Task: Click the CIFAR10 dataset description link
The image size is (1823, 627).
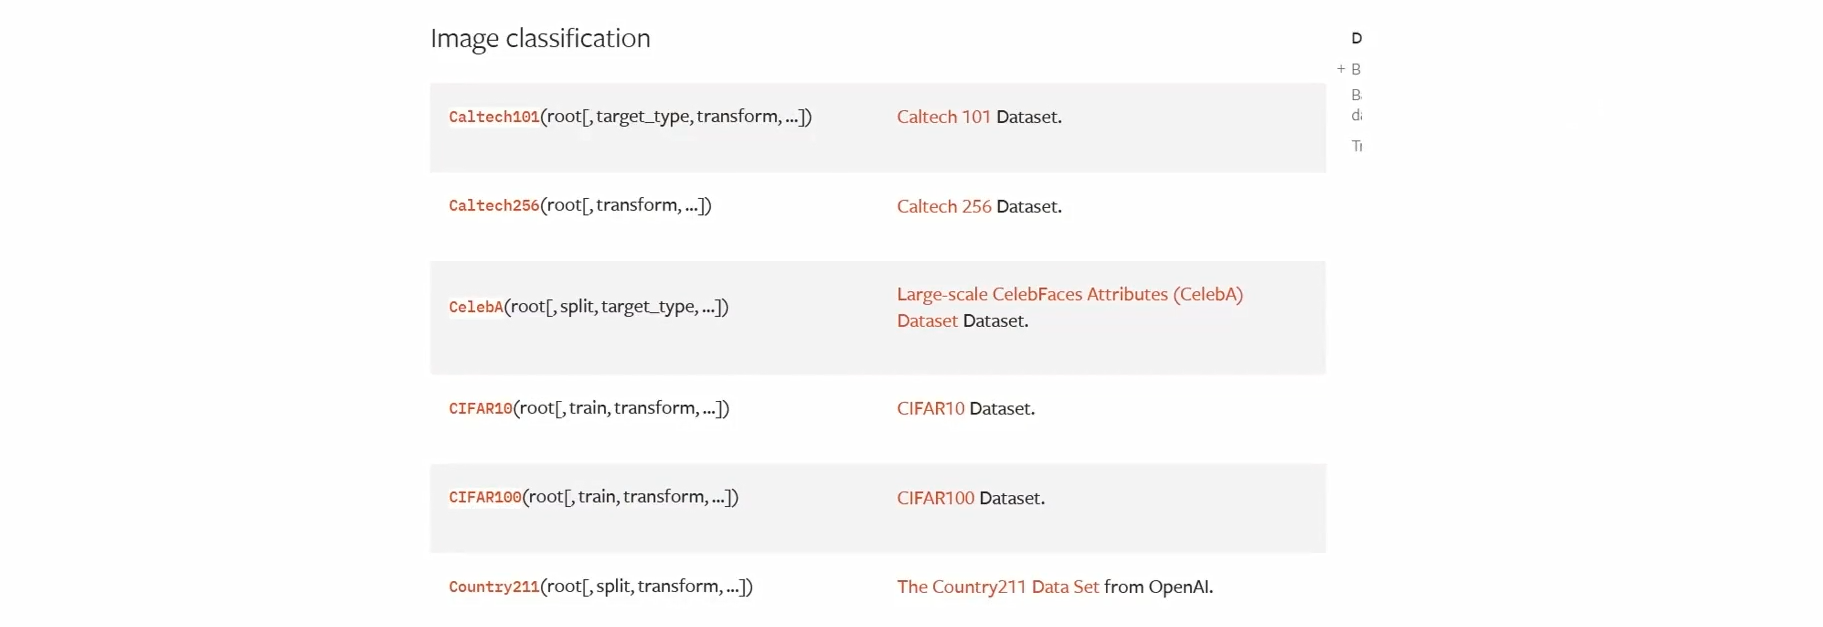Action: pyautogui.click(x=930, y=408)
